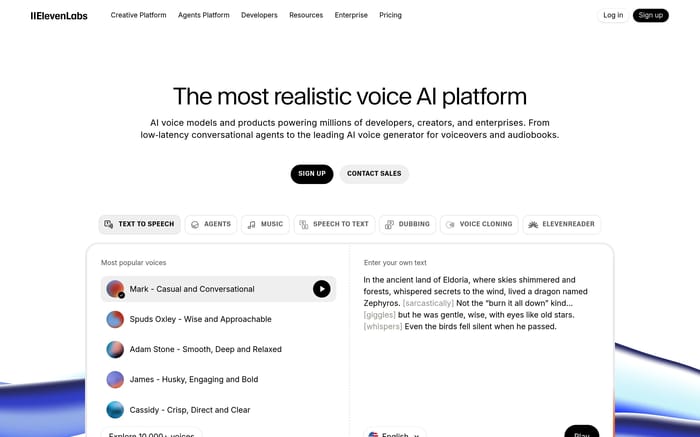Open the Voice Cloning tab

479,224
